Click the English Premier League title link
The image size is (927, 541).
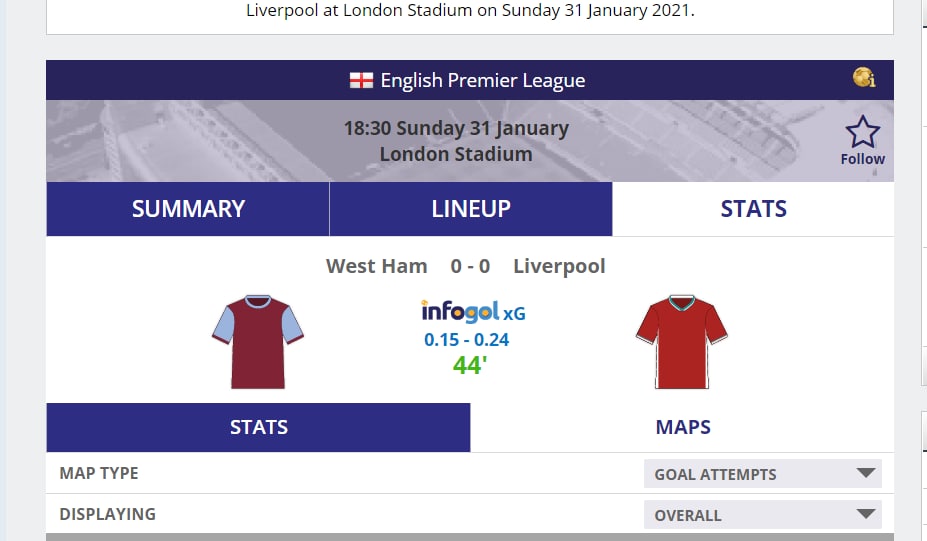point(483,80)
